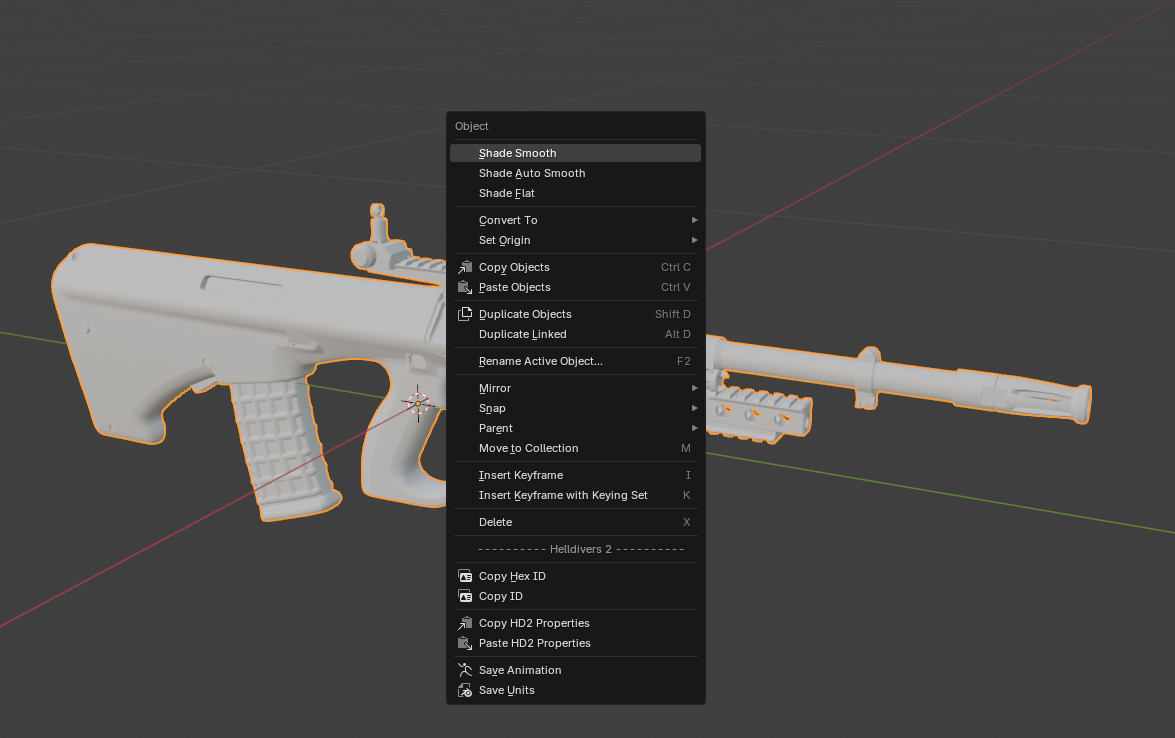Click the Save Units icon

coord(464,690)
